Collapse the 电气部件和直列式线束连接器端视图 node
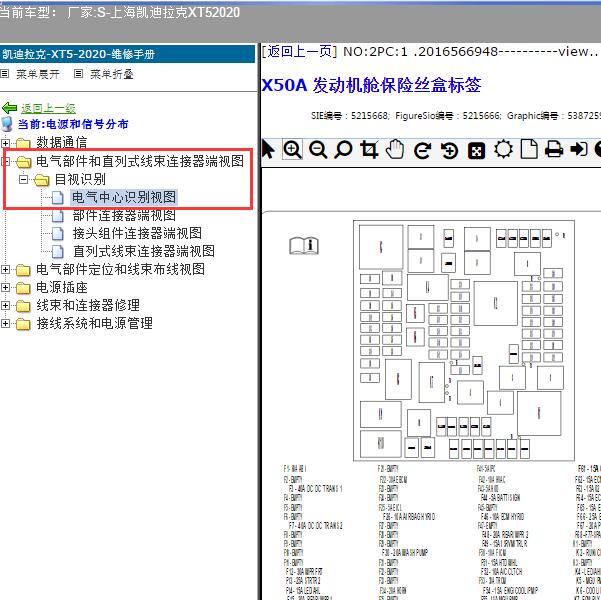The height and width of the screenshot is (600, 601). (x=5, y=161)
